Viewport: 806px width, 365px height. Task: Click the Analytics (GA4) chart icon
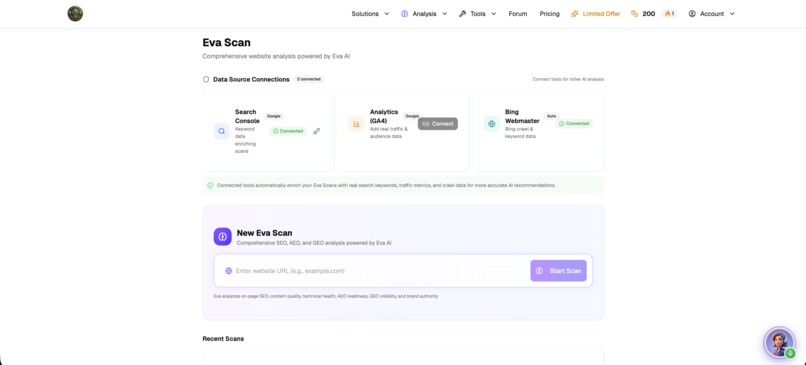[357, 124]
